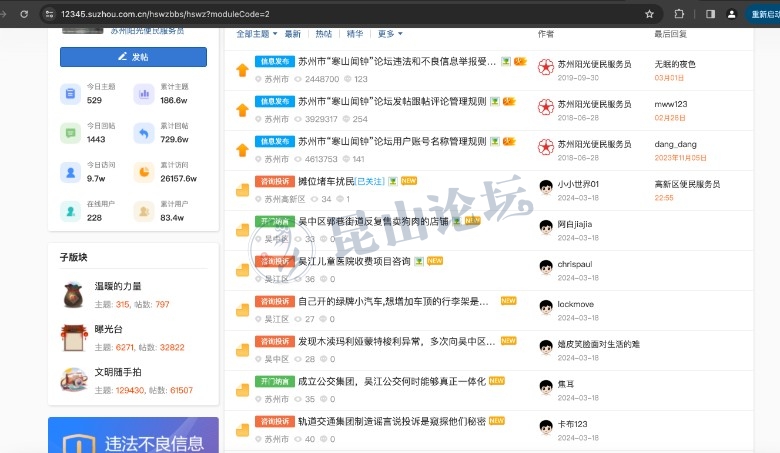Open the 温暖的力量 sub-board
The height and width of the screenshot is (453, 780).
pos(118,286)
